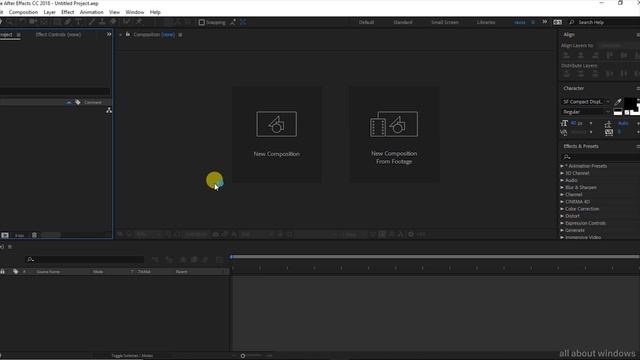
Task: Click New Composition From Footage
Action: coord(394,134)
